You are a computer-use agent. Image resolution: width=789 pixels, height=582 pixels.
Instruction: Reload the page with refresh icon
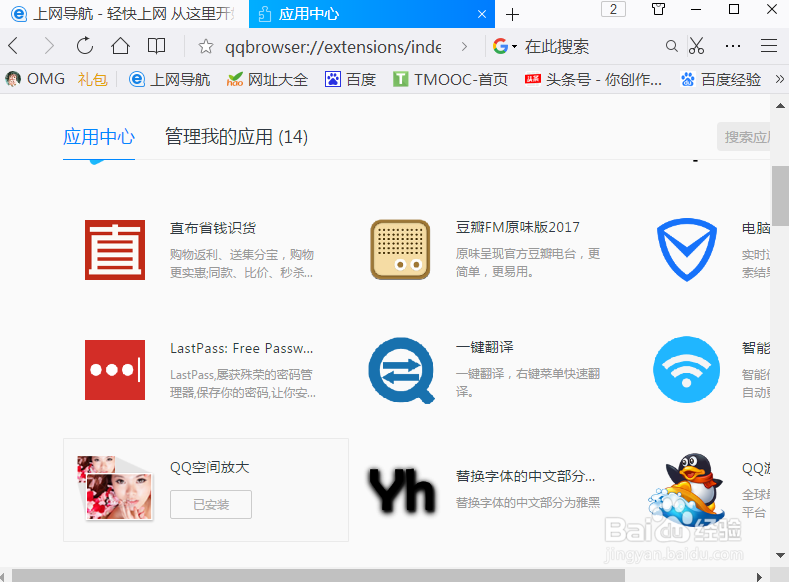(x=85, y=46)
